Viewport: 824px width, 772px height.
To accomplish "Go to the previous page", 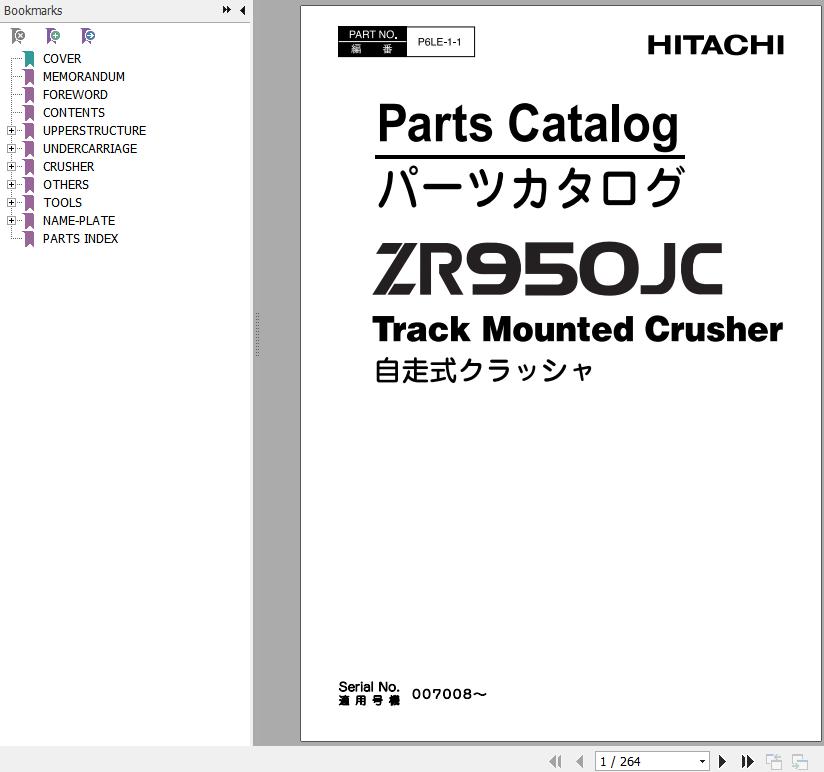I will click(x=580, y=761).
